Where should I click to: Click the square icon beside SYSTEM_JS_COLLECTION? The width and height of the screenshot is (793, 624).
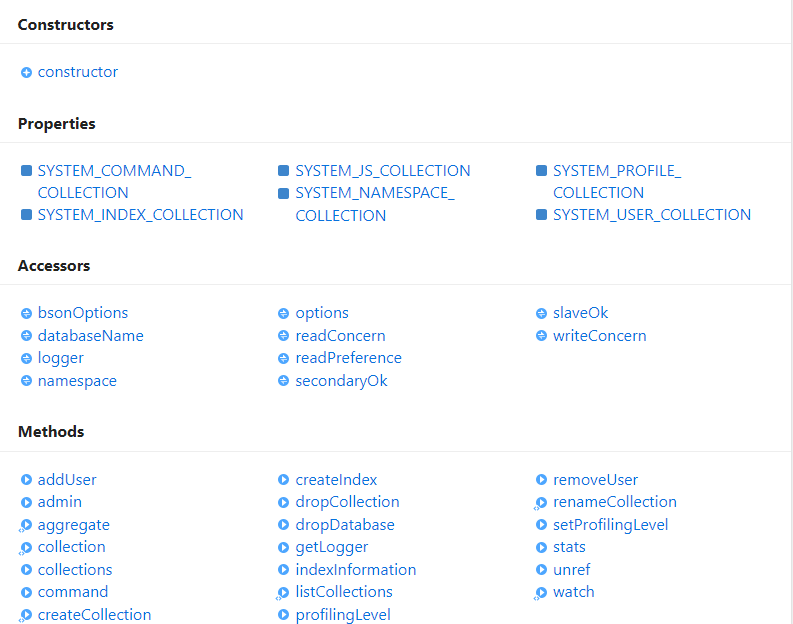(x=284, y=171)
